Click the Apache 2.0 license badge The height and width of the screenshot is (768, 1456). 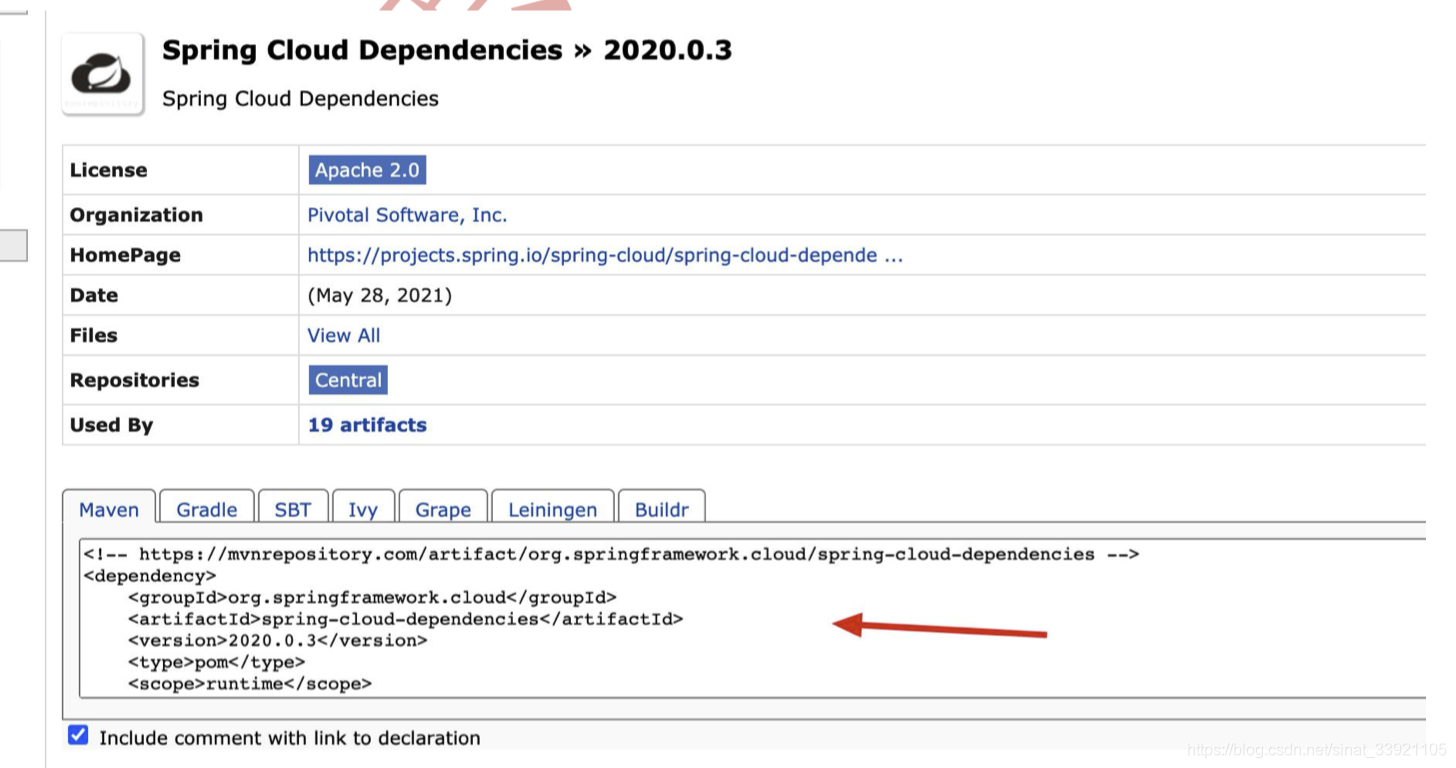(x=367, y=170)
